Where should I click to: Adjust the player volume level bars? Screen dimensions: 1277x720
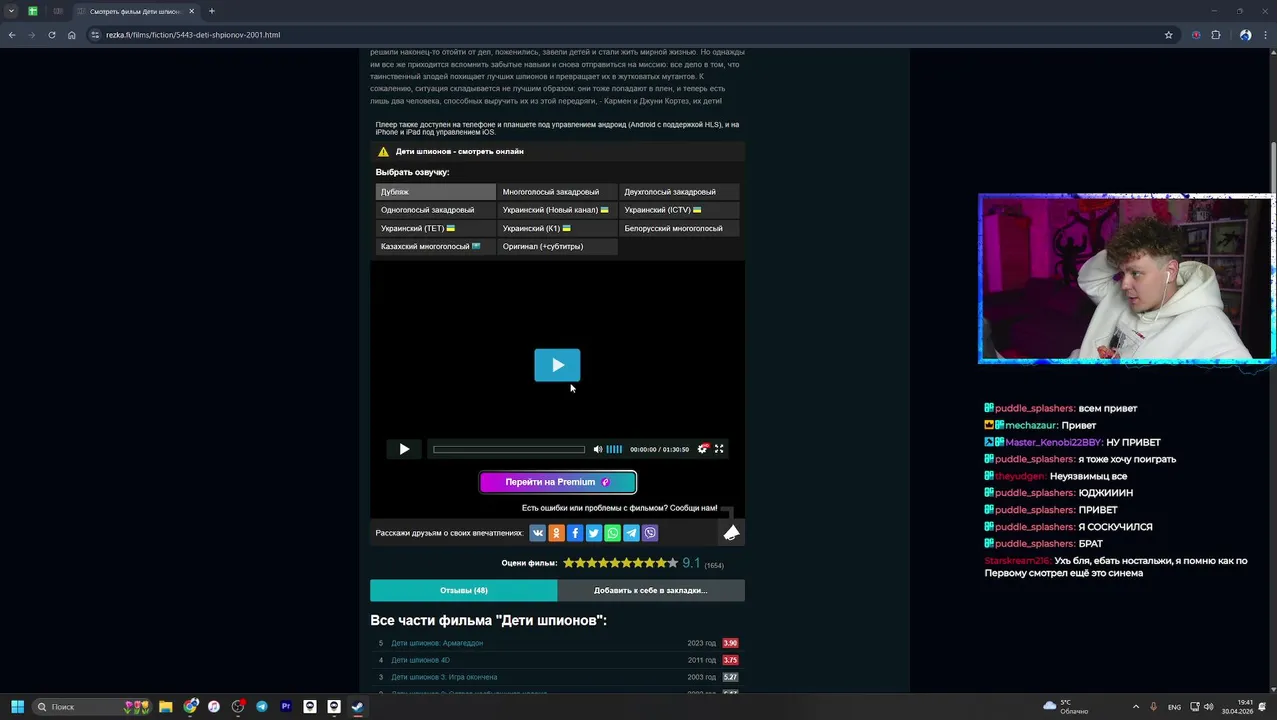pos(614,449)
